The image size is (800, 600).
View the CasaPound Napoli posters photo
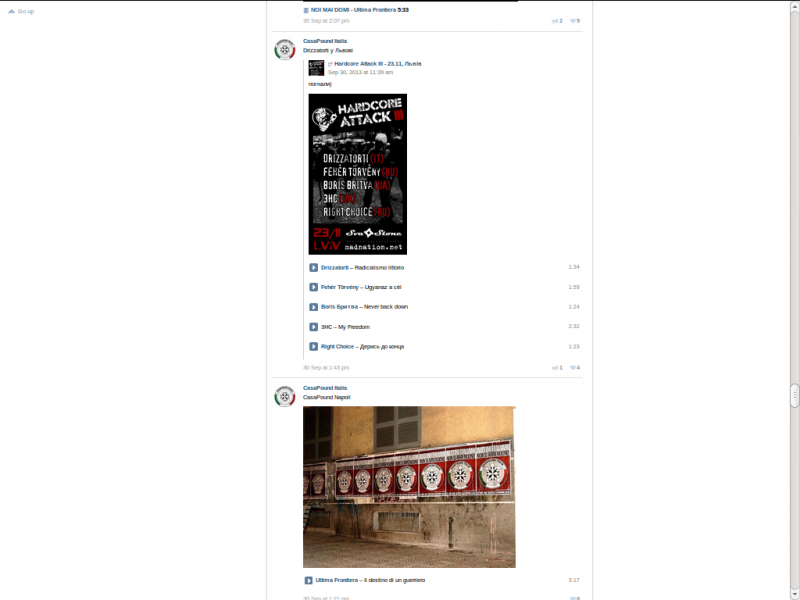click(x=409, y=487)
